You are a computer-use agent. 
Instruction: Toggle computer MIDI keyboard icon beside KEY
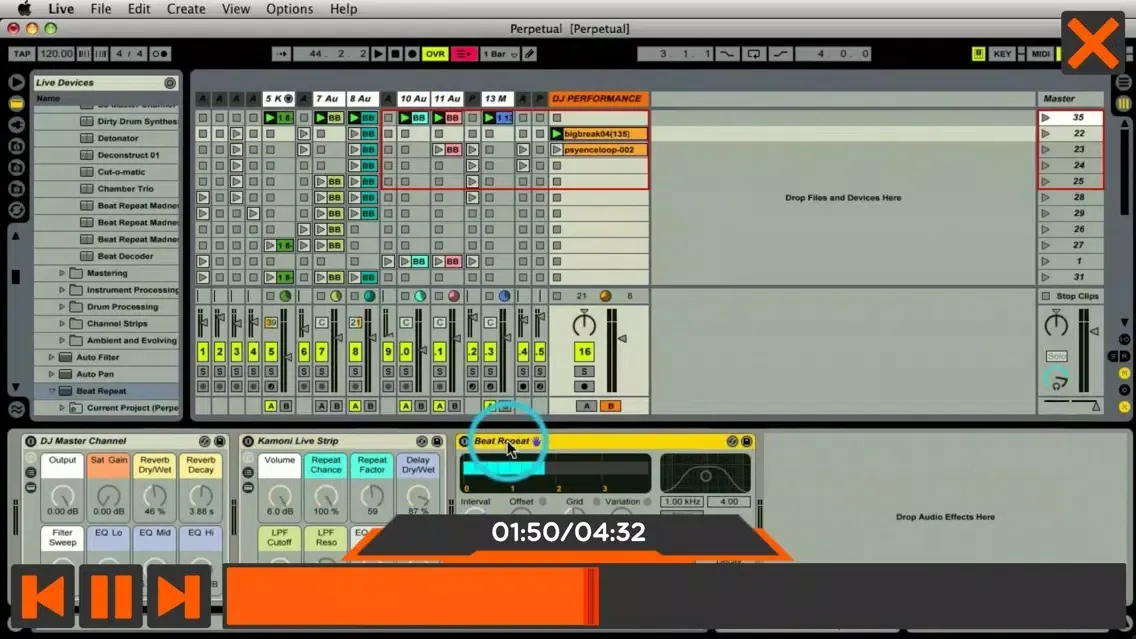click(x=978, y=54)
